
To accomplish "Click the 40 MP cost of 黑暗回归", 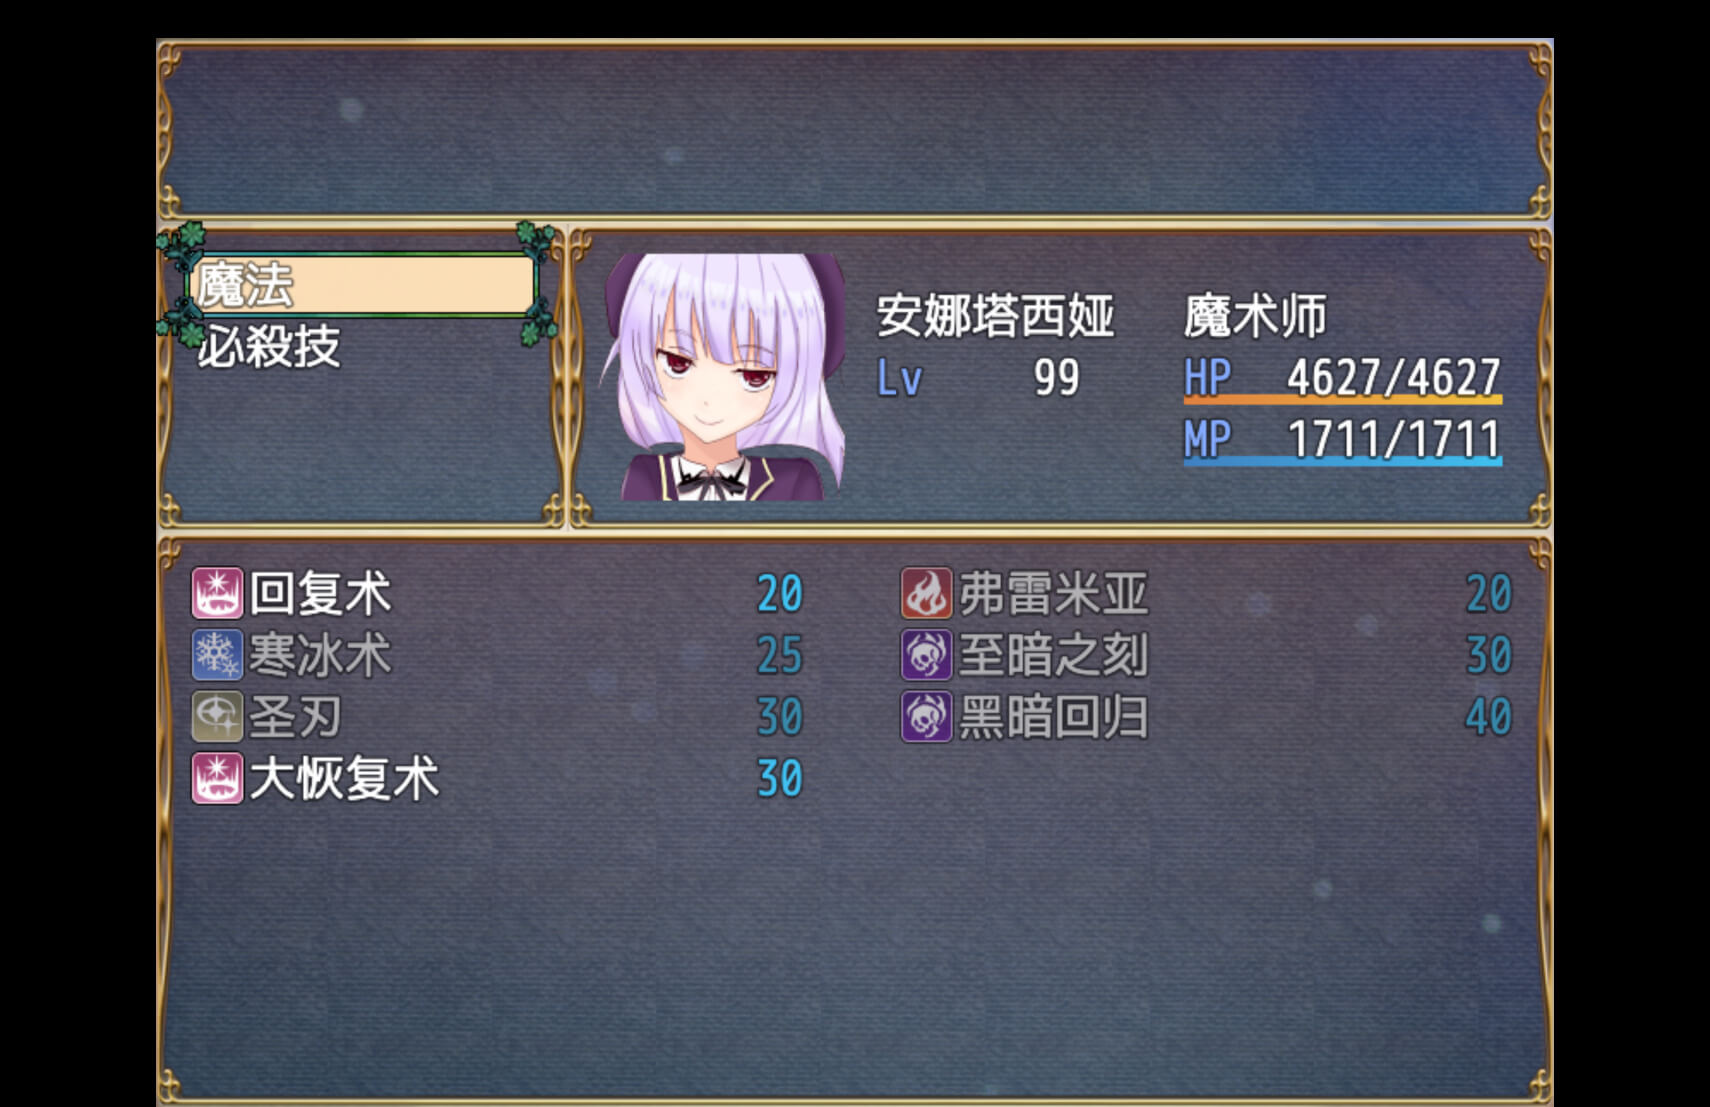I will coord(1489,717).
